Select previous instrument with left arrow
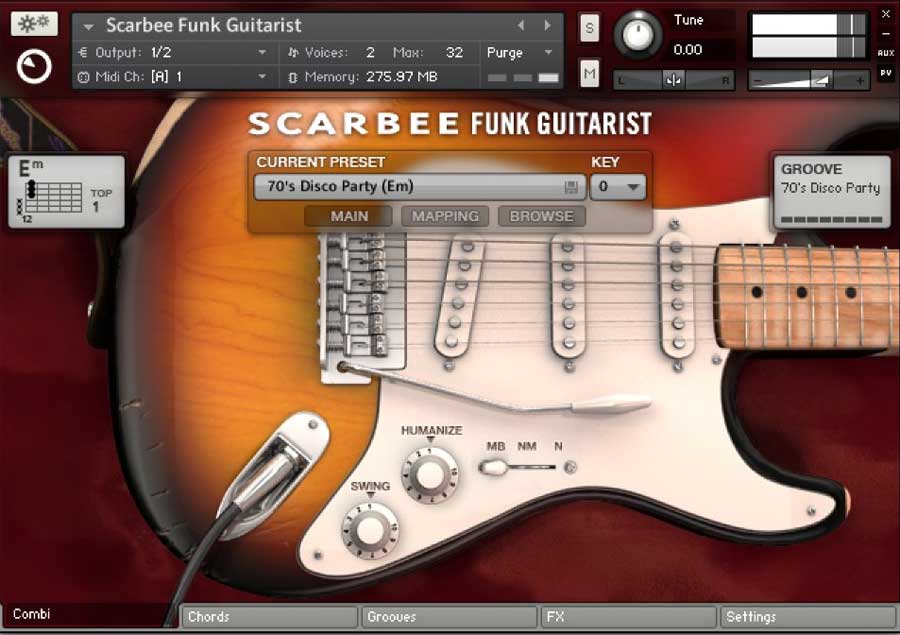This screenshot has height=635, width=900. 521,25
